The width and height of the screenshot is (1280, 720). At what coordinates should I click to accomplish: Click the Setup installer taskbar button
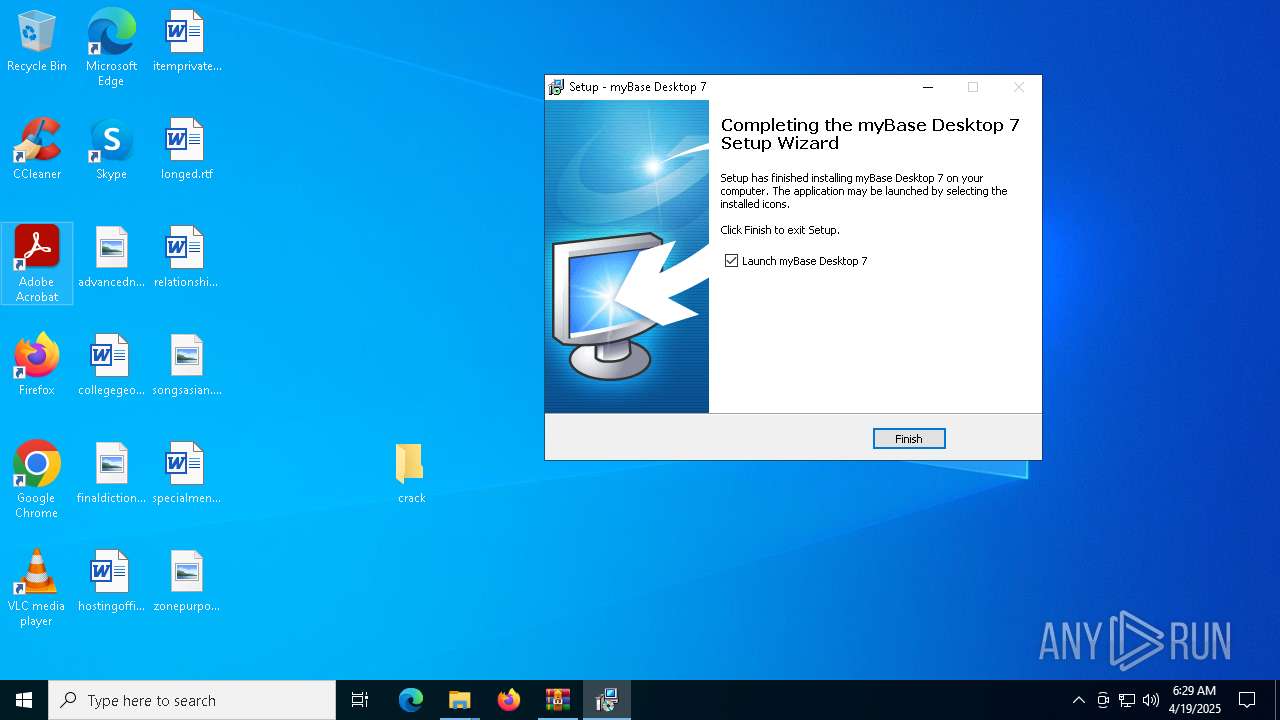(607, 700)
